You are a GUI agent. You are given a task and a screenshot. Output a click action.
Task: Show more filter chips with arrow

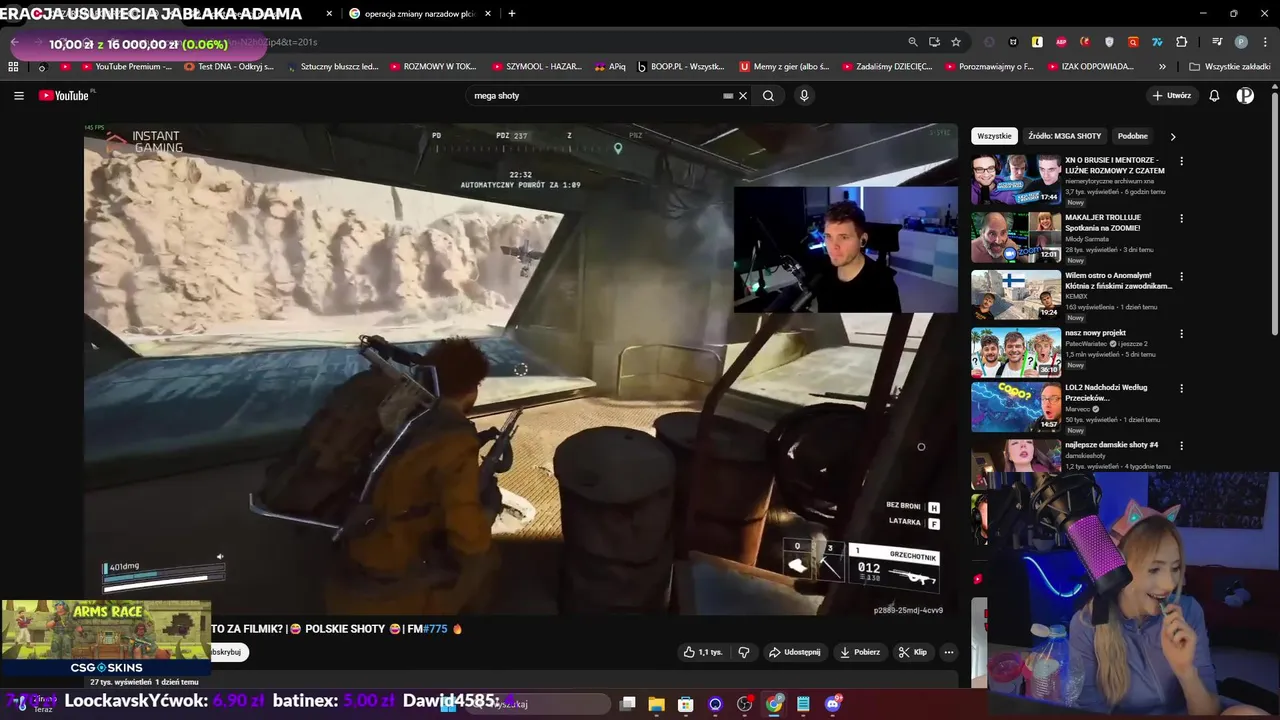[x=1173, y=136]
